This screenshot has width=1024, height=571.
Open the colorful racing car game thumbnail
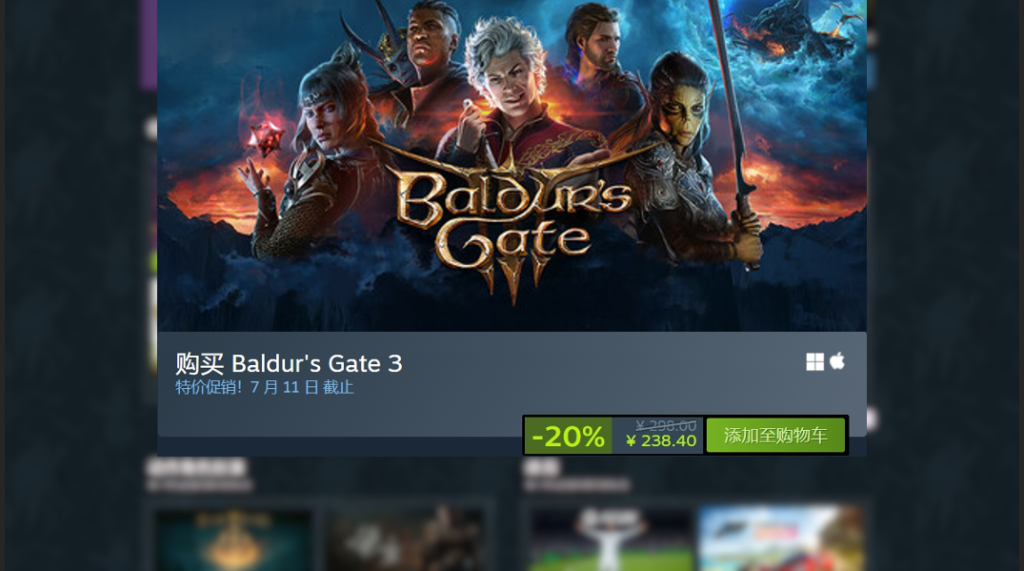pos(780,540)
